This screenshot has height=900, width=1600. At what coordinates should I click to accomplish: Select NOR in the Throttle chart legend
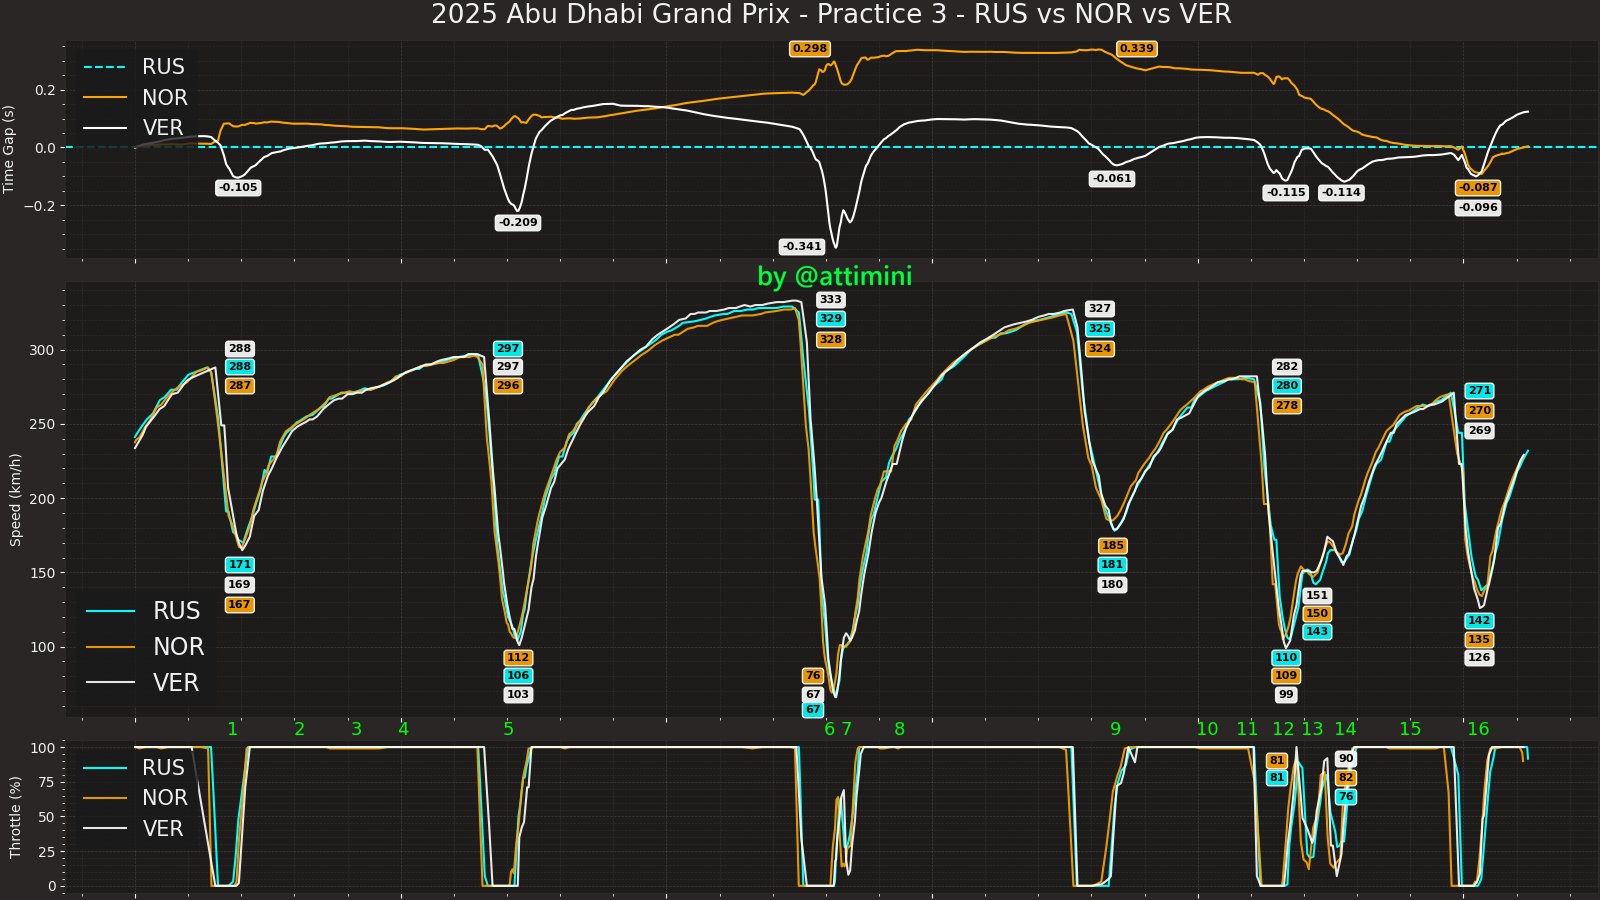coord(135,798)
